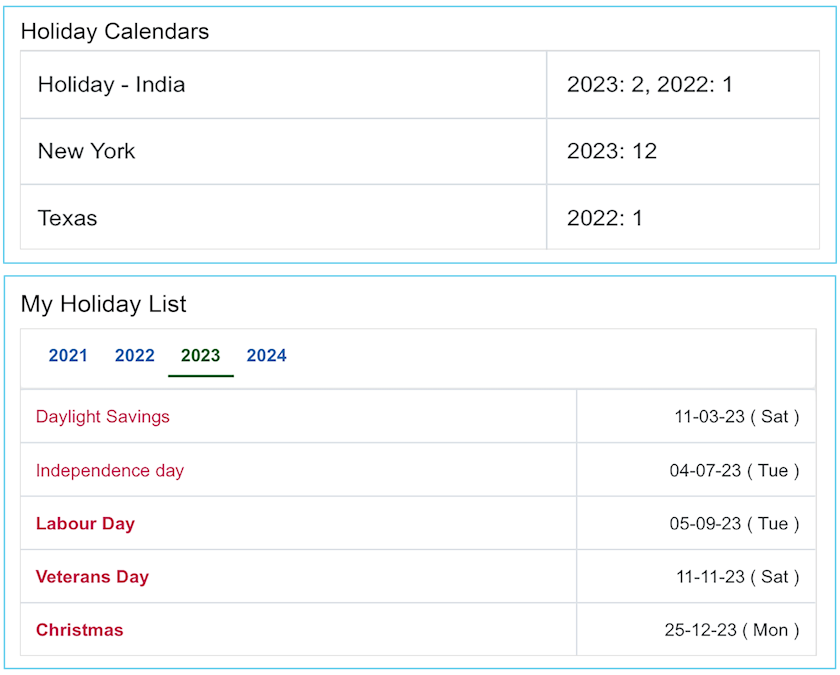Select the Independence day holiday
840x675 pixels.
pyautogui.click(x=110, y=471)
